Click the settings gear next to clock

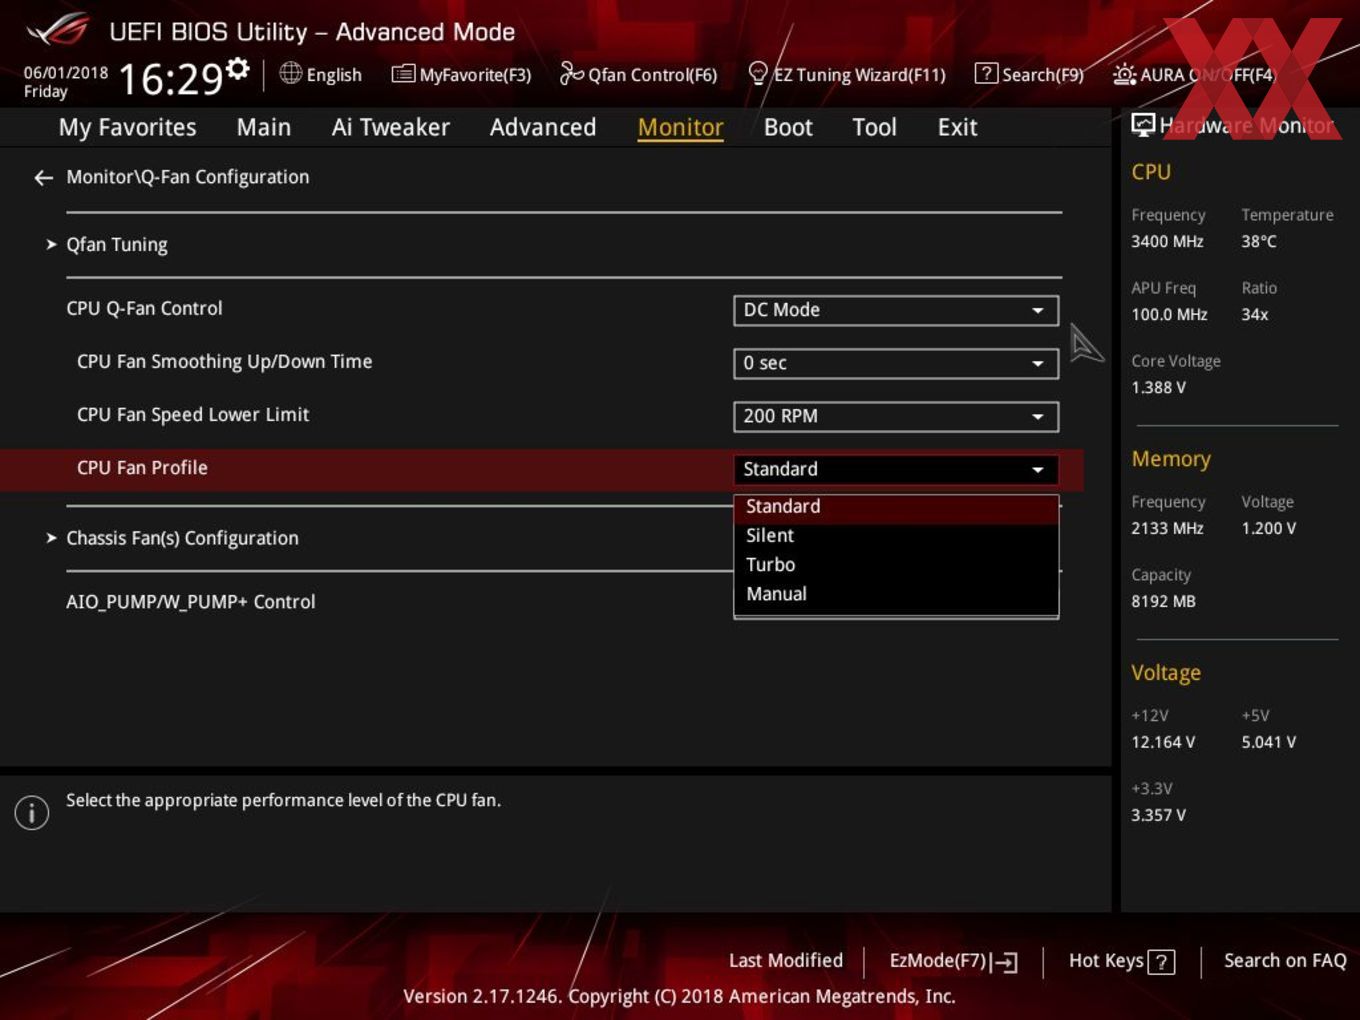coord(238,69)
